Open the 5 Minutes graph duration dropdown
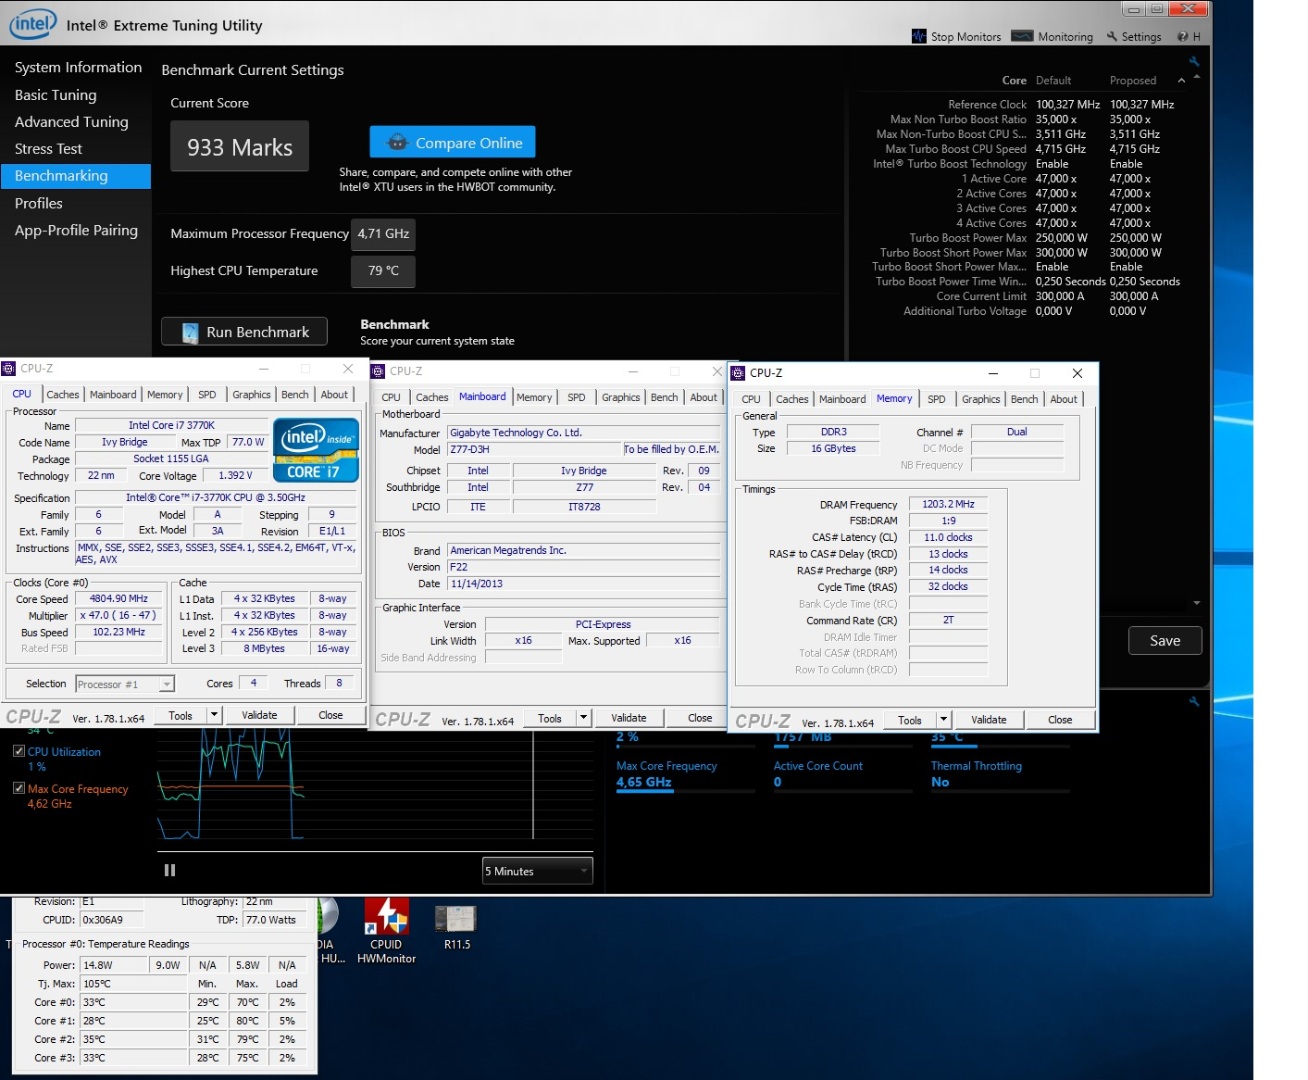Viewport: 1308px width, 1080px height. pos(538,871)
